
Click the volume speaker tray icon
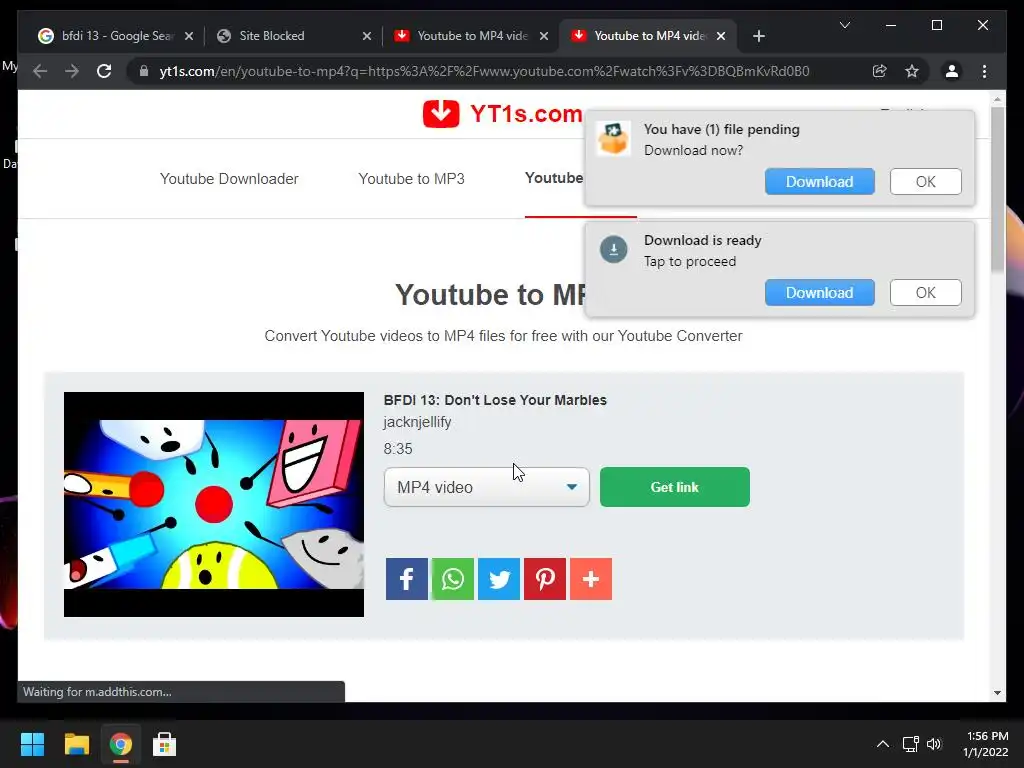(x=935, y=744)
